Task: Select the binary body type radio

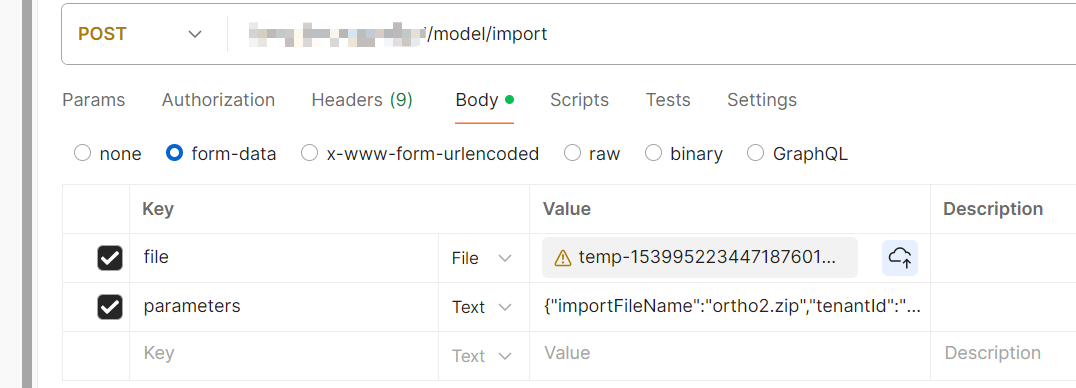Action: pos(653,153)
